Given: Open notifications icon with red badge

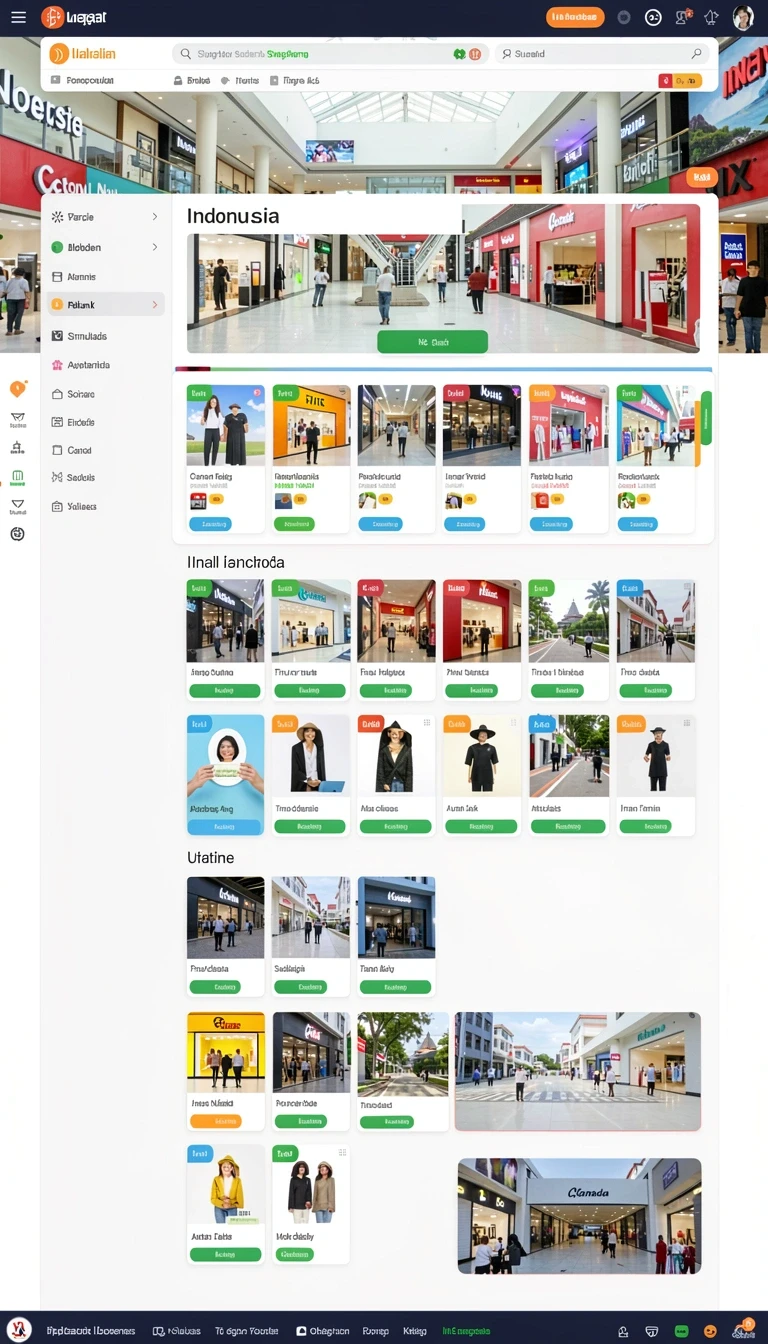Looking at the screenshot, I should [683, 17].
